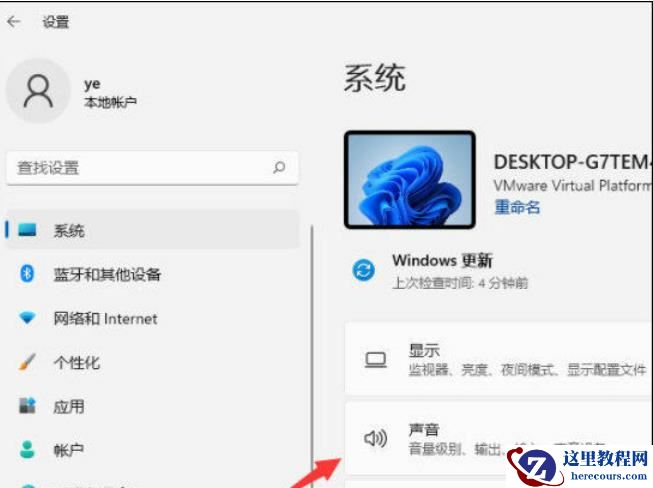Click the VMware Virtual Platform text
Viewport: 653px width, 488px height.
[x=573, y=185]
